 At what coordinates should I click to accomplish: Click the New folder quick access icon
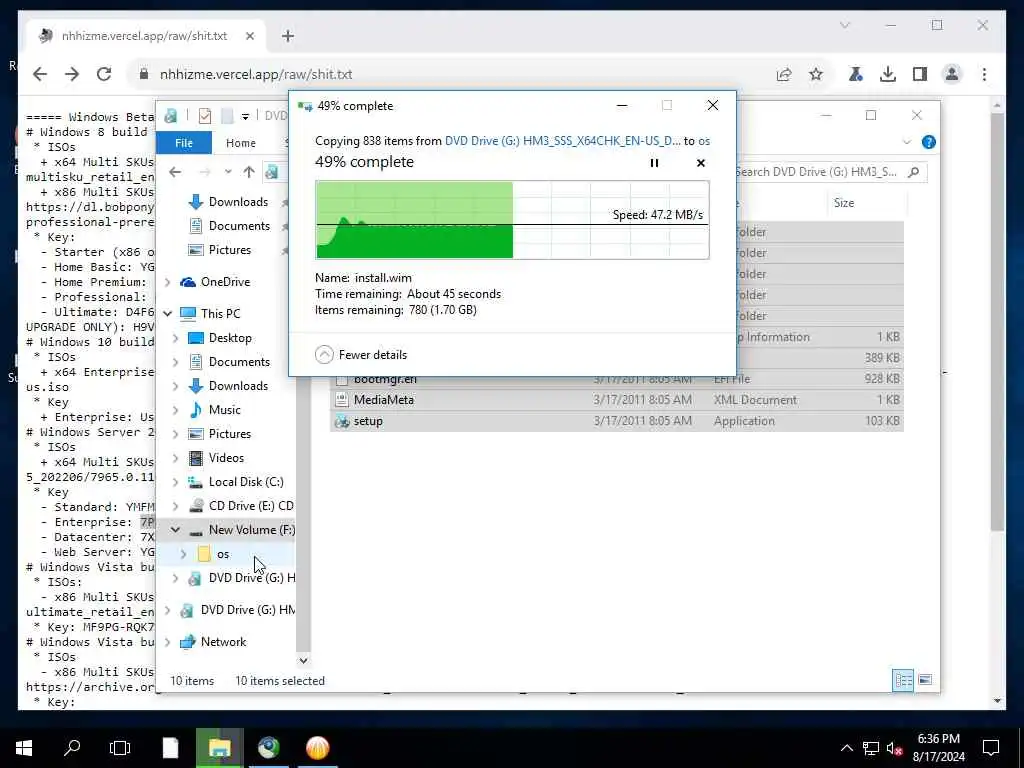point(227,116)
